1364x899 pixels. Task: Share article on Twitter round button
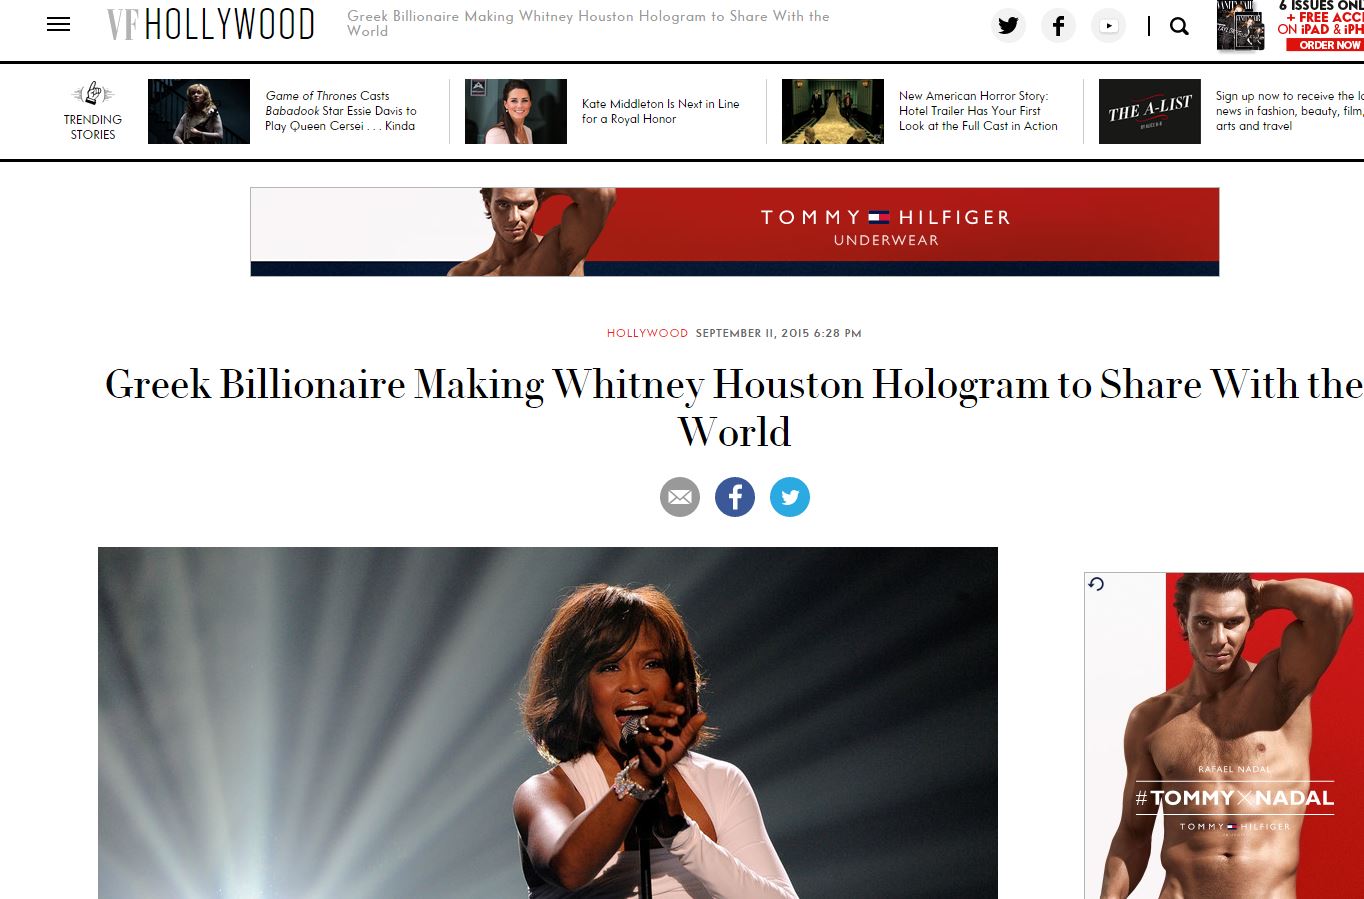pos(790,497)
